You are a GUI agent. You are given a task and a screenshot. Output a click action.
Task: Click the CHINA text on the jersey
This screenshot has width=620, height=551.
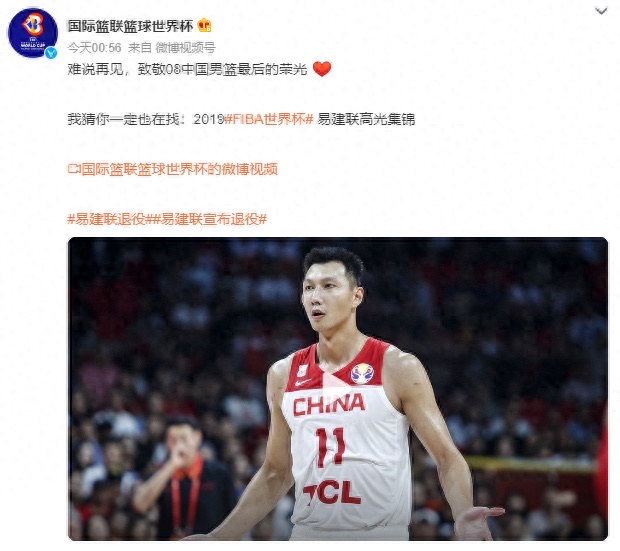click(x=329, y=405)
